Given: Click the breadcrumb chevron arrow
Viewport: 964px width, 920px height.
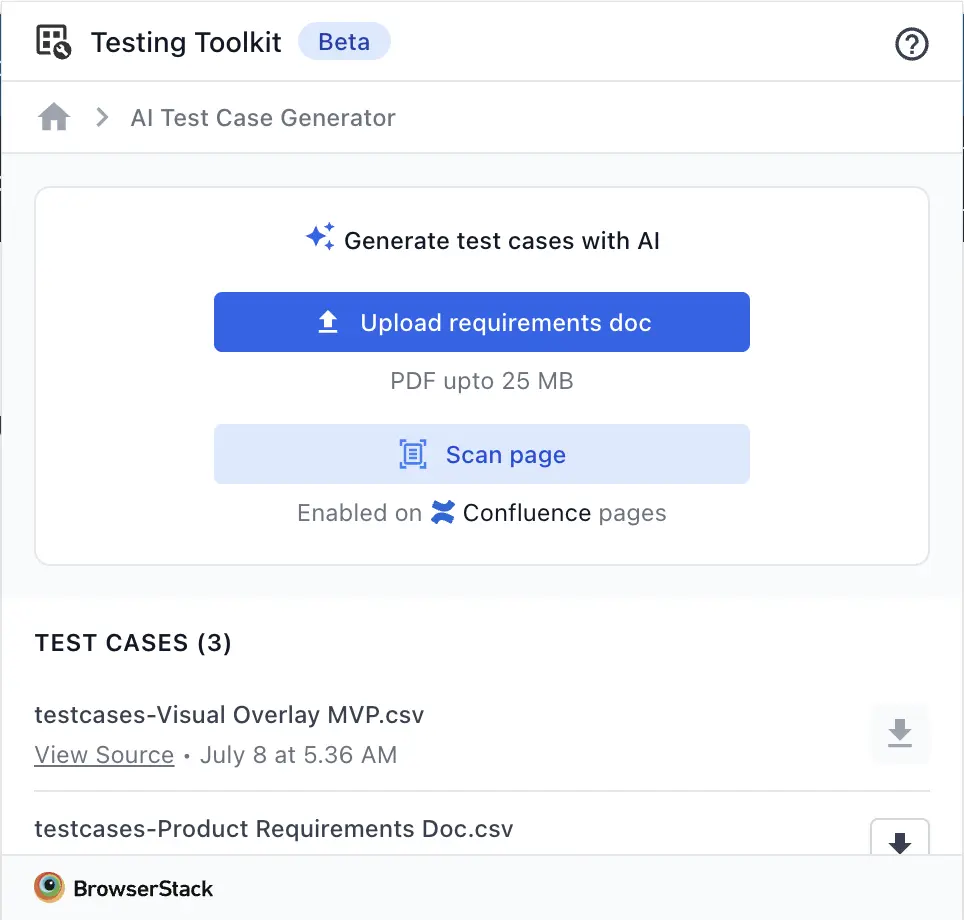Looking at the screenshot, I should point(102,117).
